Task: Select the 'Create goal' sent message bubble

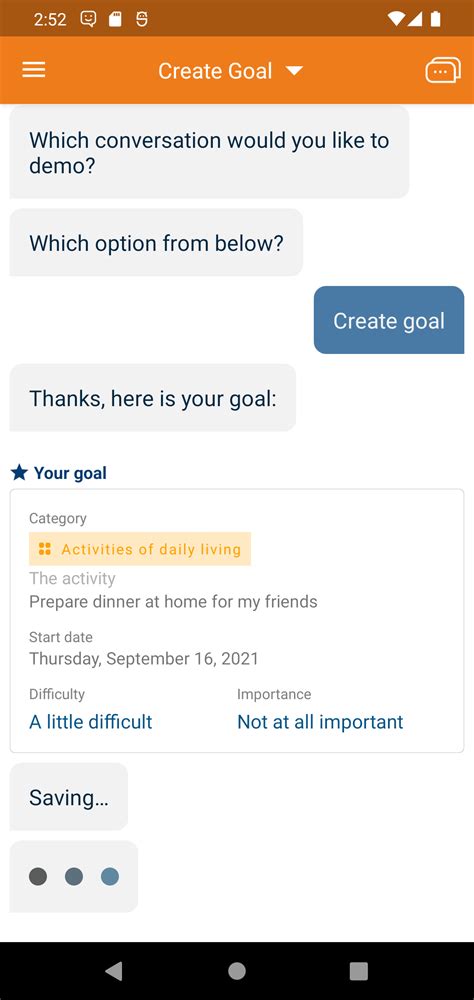Action: [x=389, y=320]
